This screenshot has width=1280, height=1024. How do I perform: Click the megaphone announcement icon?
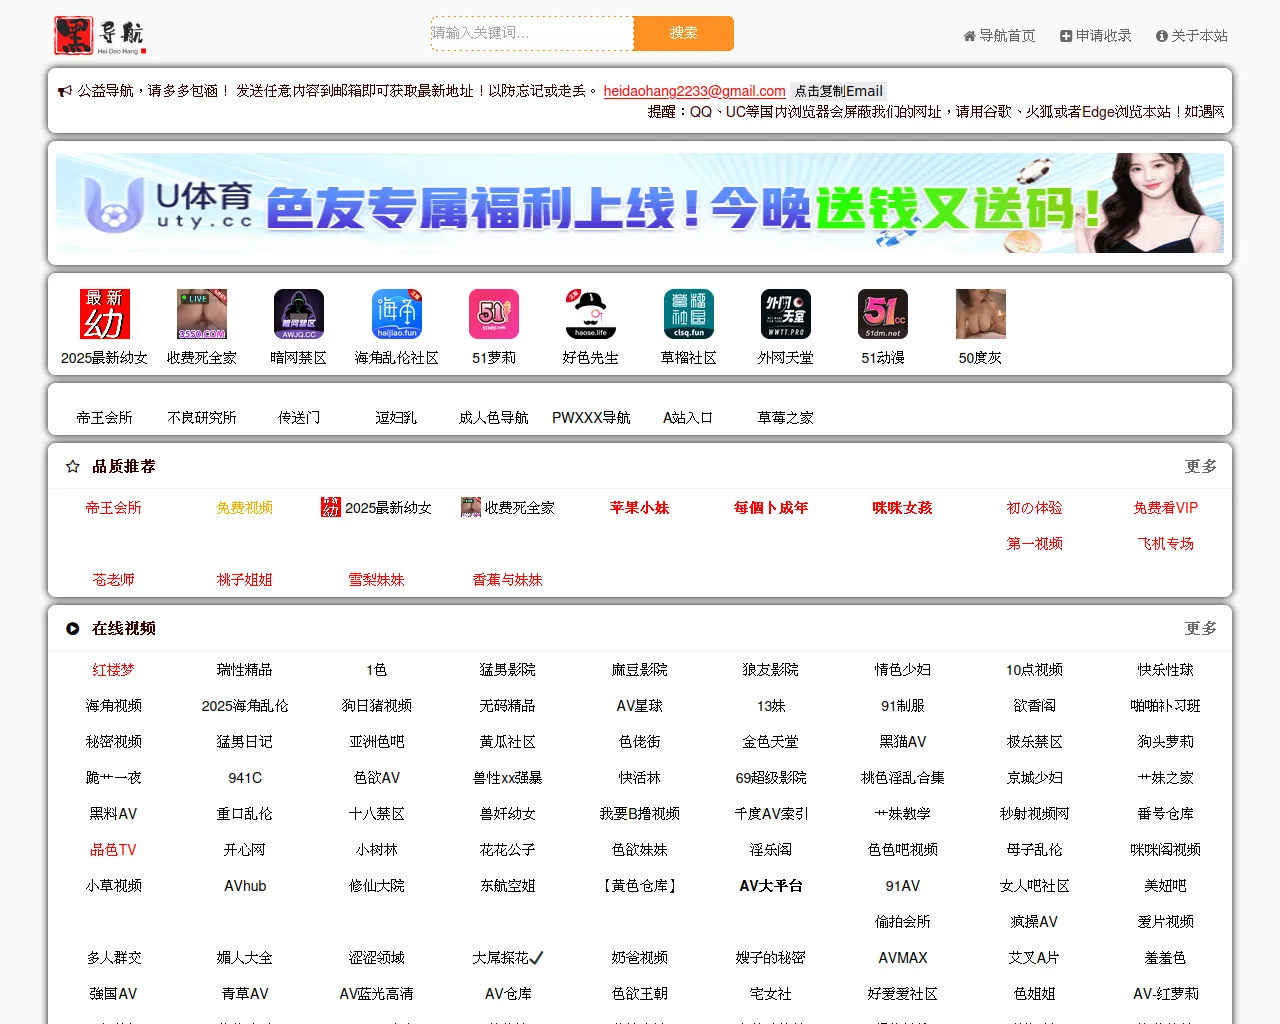pyautogui.click(x=65, y=91)
